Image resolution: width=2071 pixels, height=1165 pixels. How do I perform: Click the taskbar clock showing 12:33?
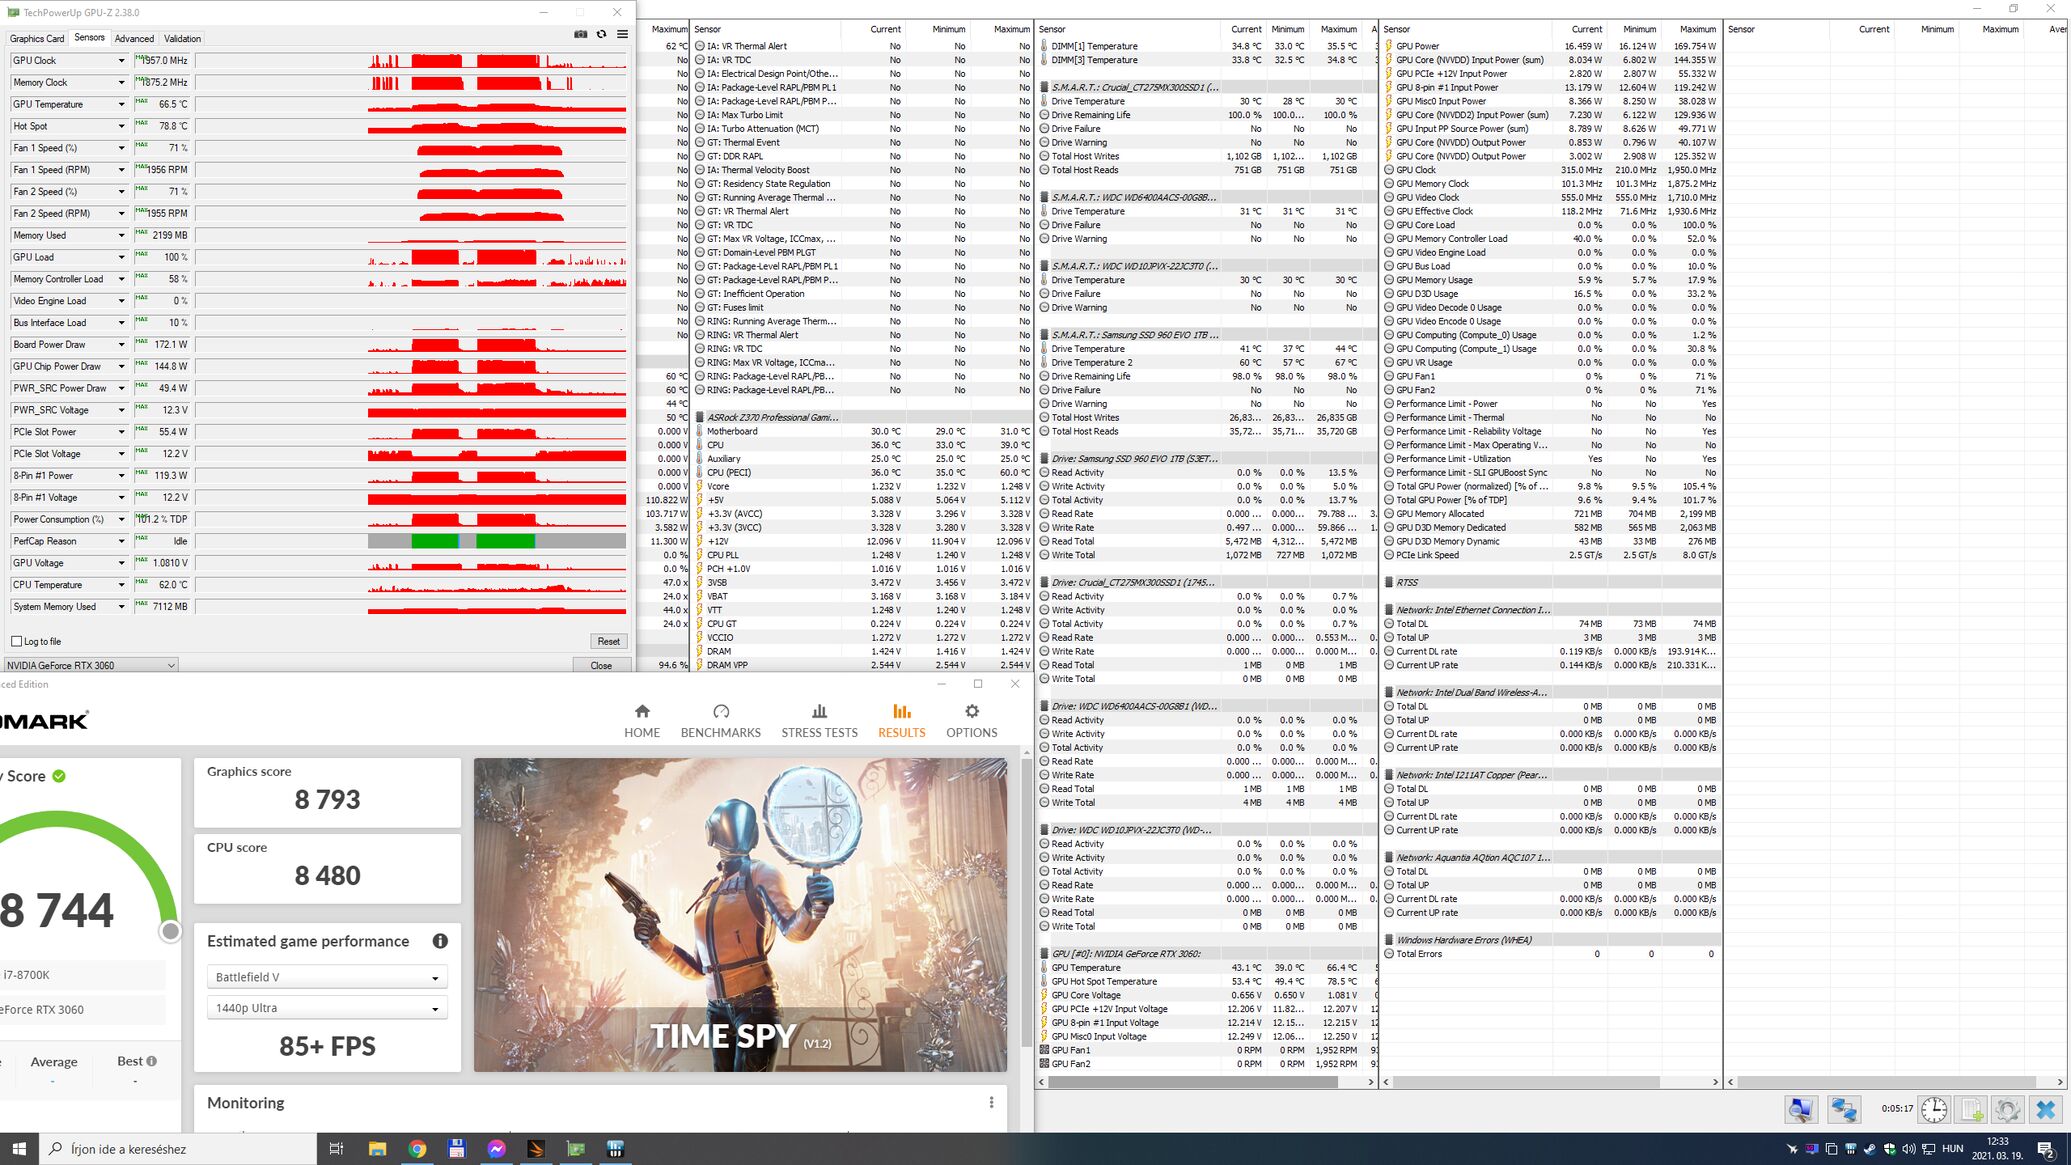(x=1997, y=1148)
